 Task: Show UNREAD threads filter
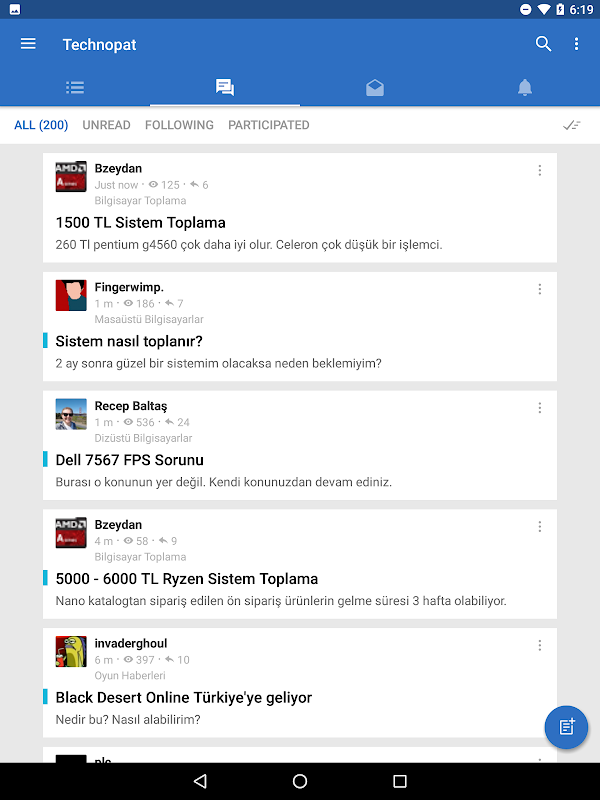pos(107,125)
